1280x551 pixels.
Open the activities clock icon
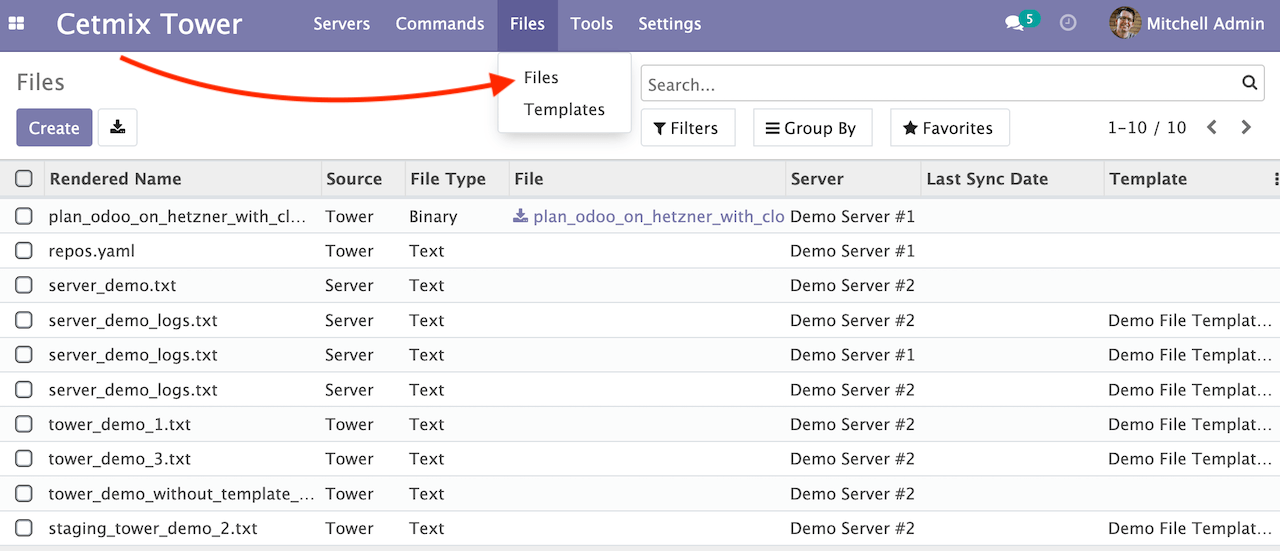(1068, 23)
